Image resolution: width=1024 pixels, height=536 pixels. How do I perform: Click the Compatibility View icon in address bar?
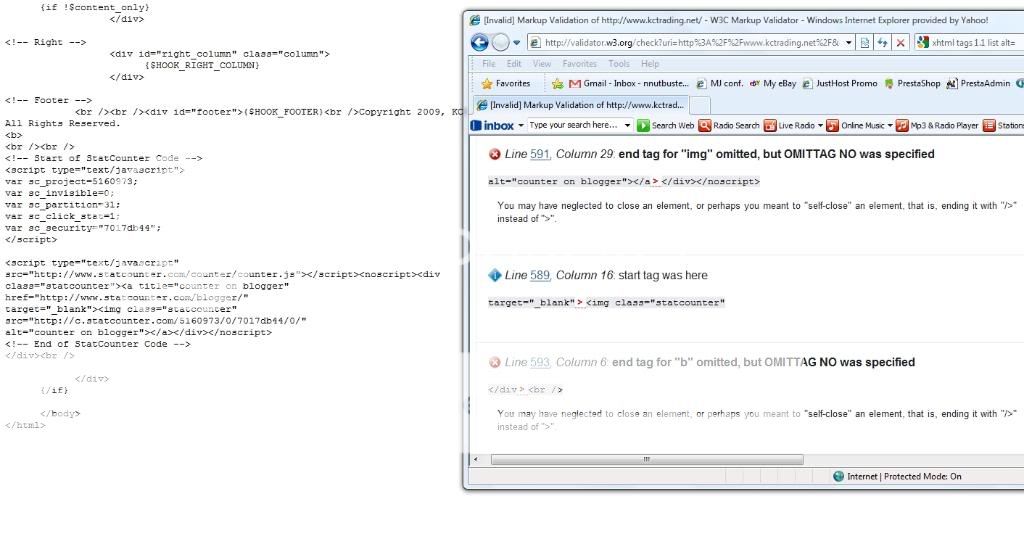pyautogui.click(x=865, y=42)
